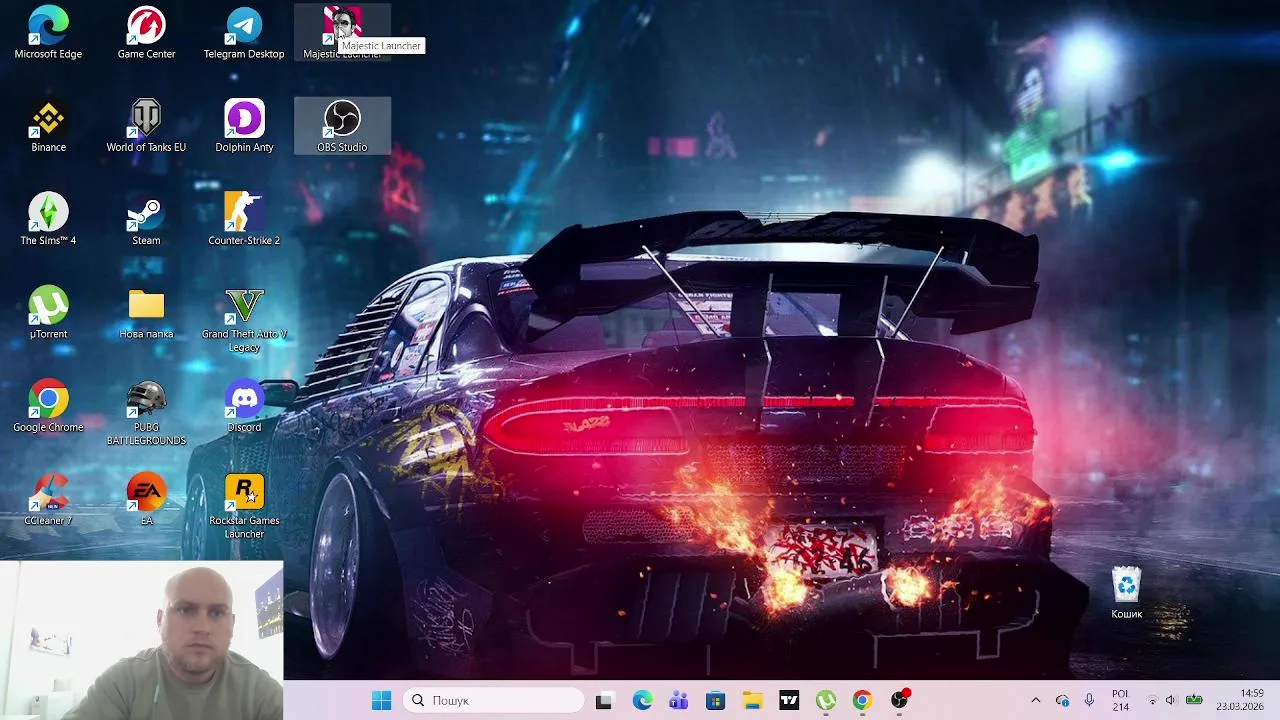Select the CCleaner 7 desktop icon
The height and width of the screenshot is (720, 1280).
coord(48,498)
